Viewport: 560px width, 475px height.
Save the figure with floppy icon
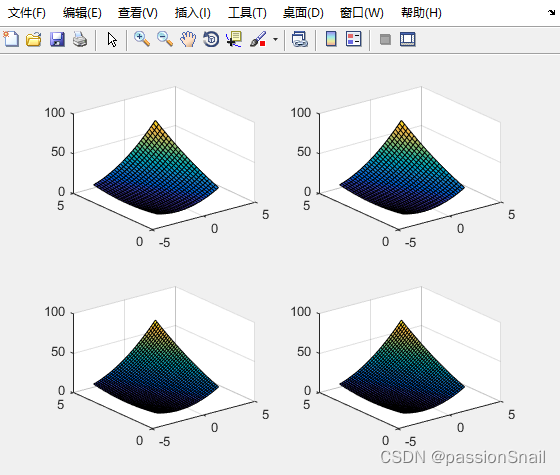(x=57, y=39)
